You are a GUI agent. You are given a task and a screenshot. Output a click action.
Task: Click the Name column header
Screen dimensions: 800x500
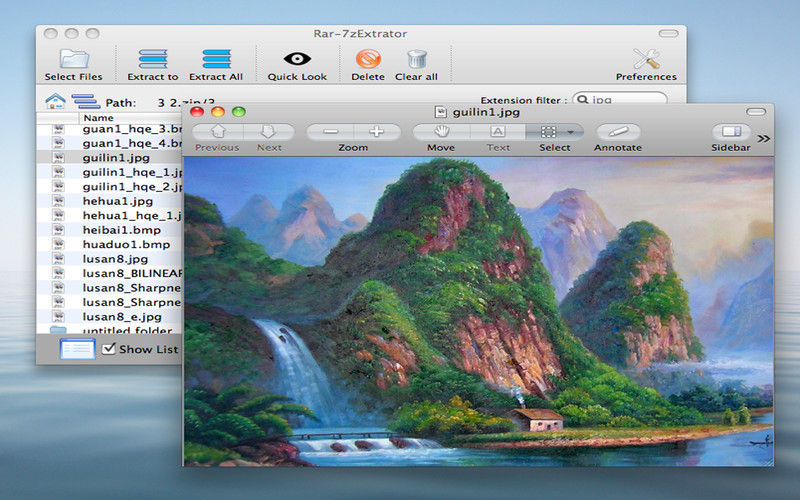coord(131,118)
